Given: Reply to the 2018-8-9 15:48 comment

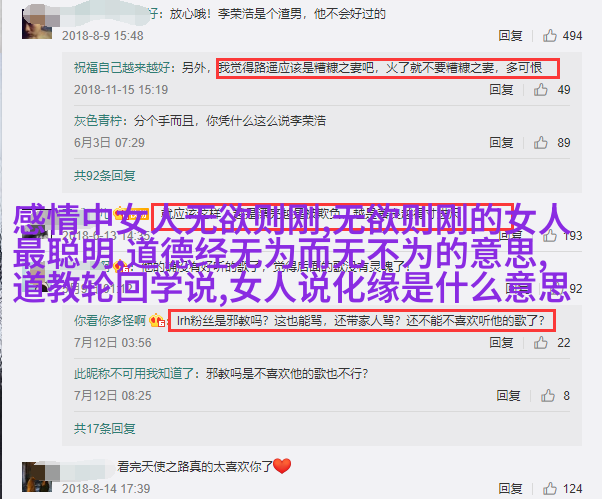Looking at the screenshot, I should 510,35.
